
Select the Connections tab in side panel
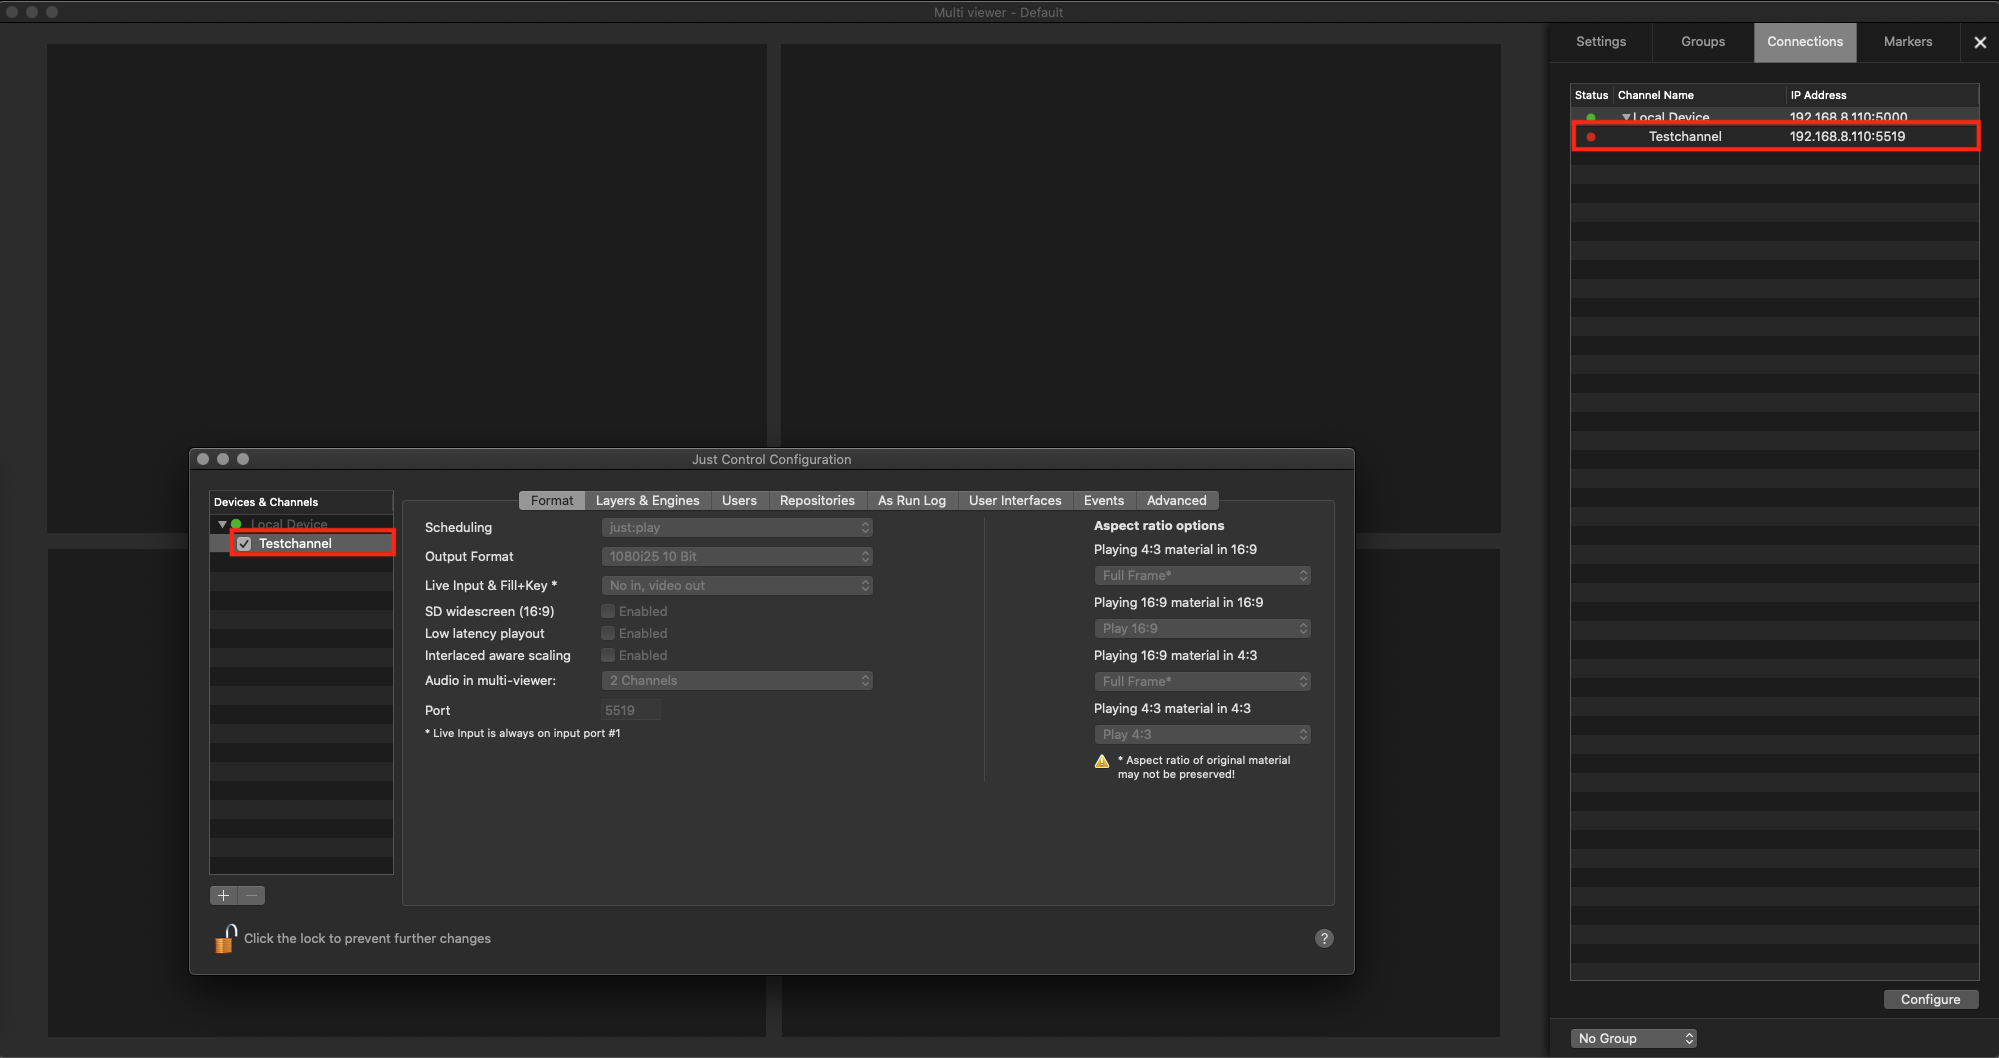coord(1805,42)
